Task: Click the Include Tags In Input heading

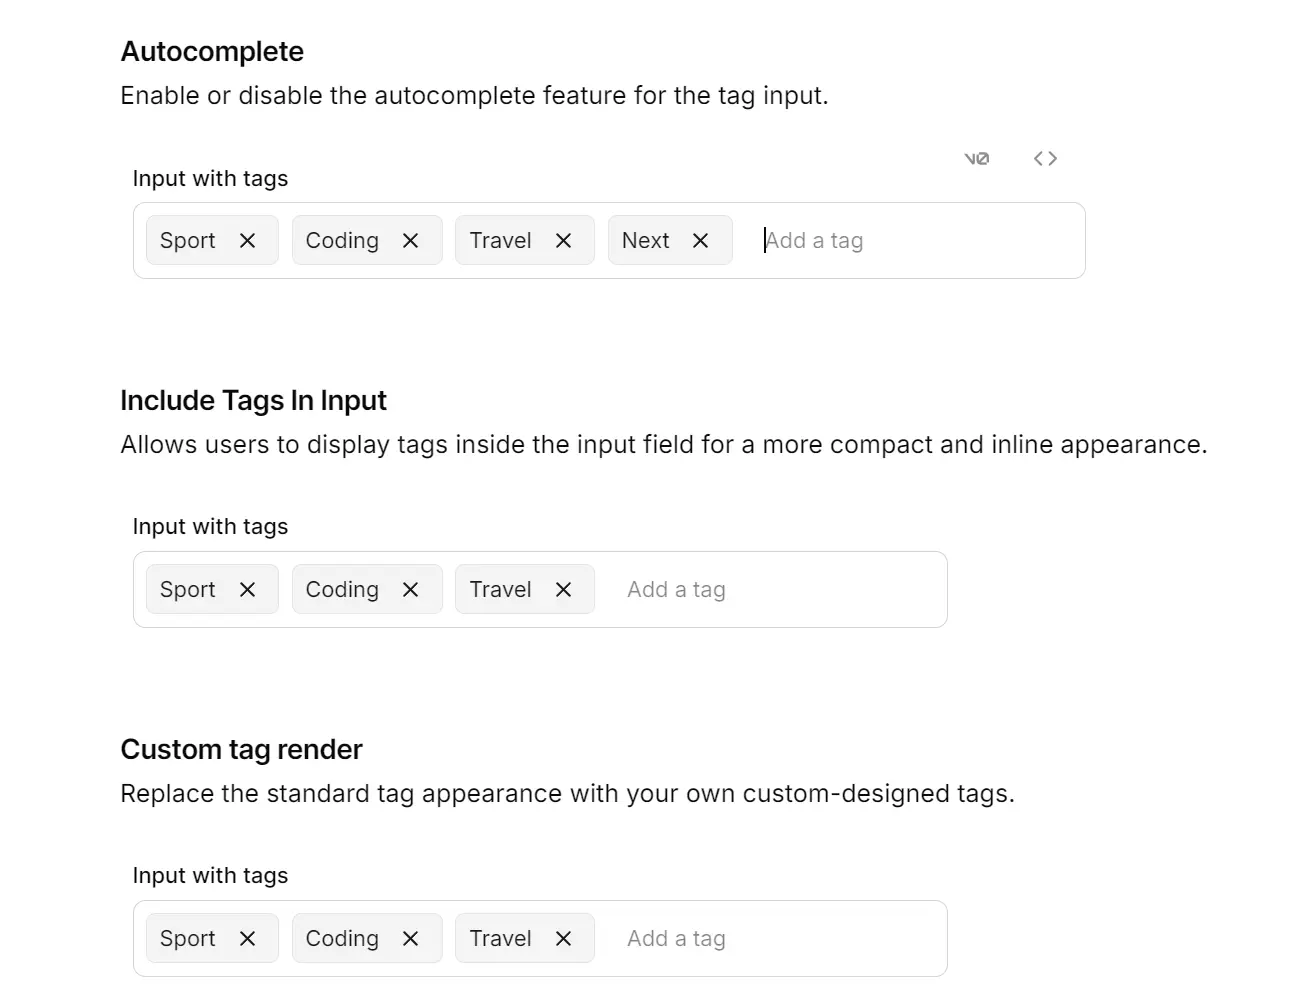Action: tap(253, 400)
